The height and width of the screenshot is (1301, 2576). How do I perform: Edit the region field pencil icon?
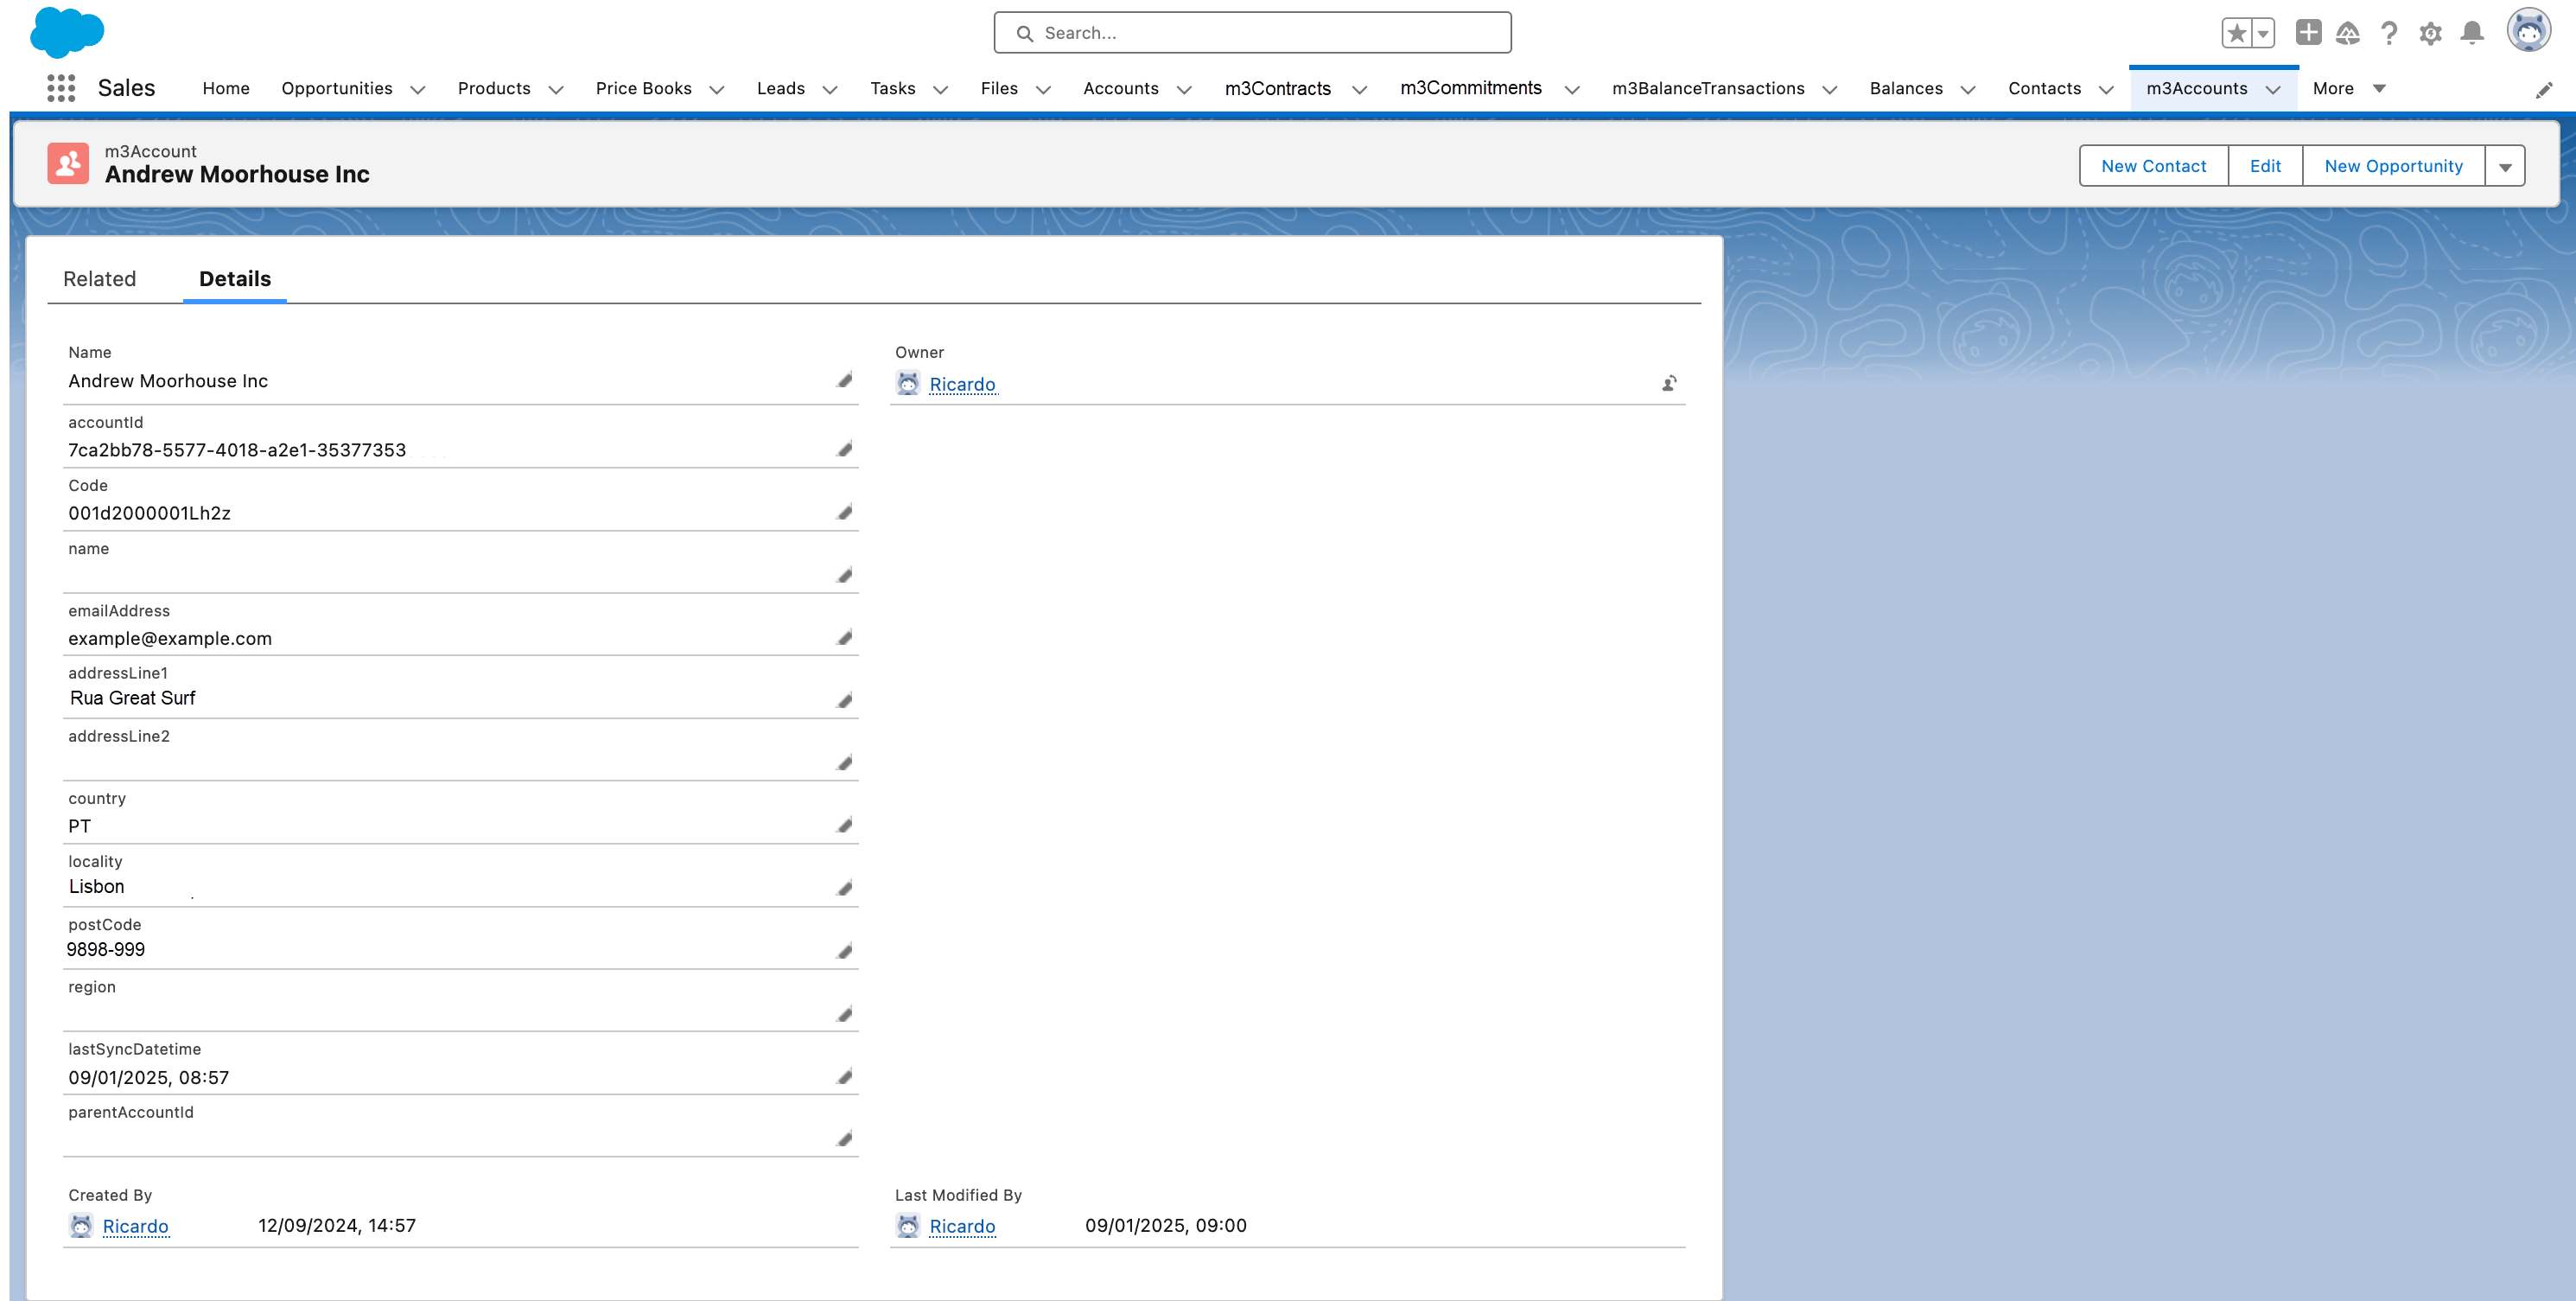[845, 1014]
